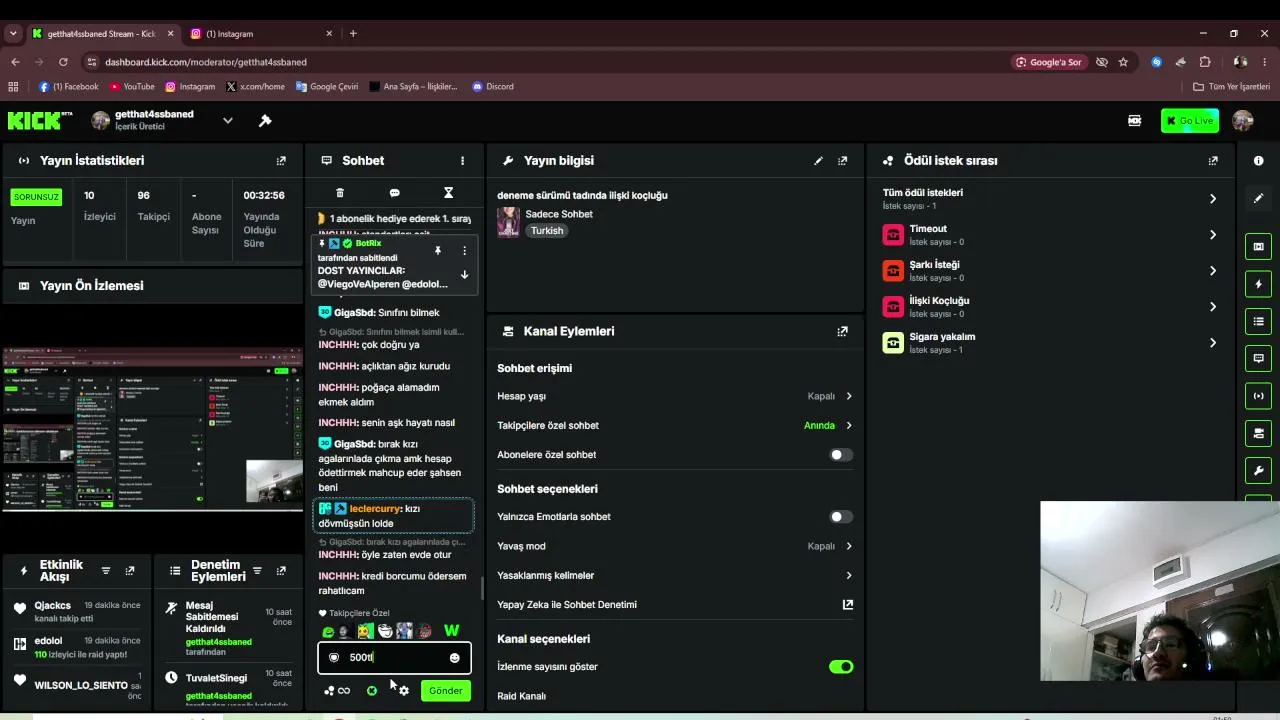1280x720 pixels.
Task: Click the info icon in right sidebar
Action: coord(1258,160)
